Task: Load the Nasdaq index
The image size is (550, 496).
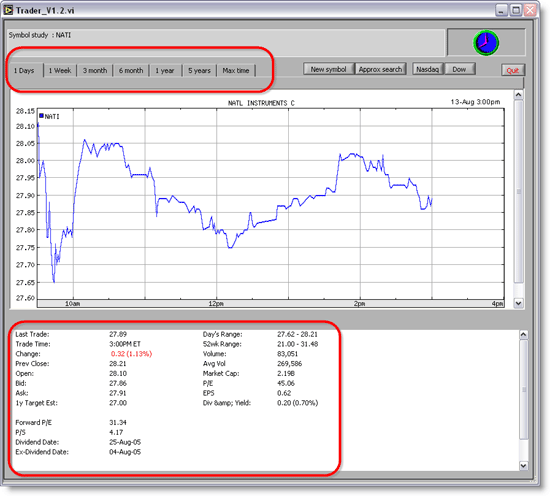Action: pyautogui.click(x=428, y=69)
